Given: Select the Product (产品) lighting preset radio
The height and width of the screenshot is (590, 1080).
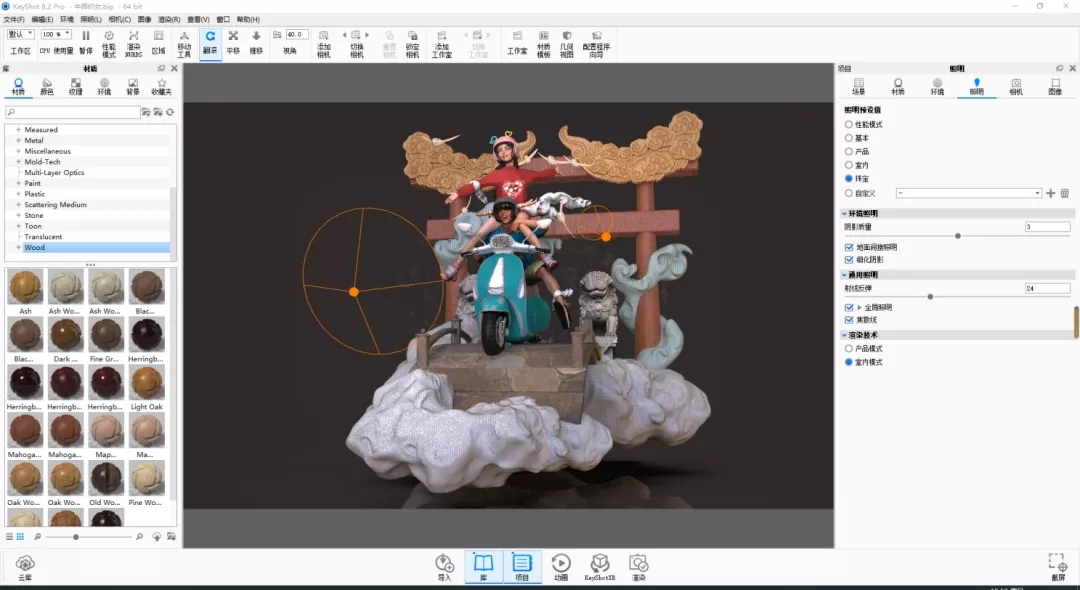Looking at the screenshot, I should (x=849, y=151).
